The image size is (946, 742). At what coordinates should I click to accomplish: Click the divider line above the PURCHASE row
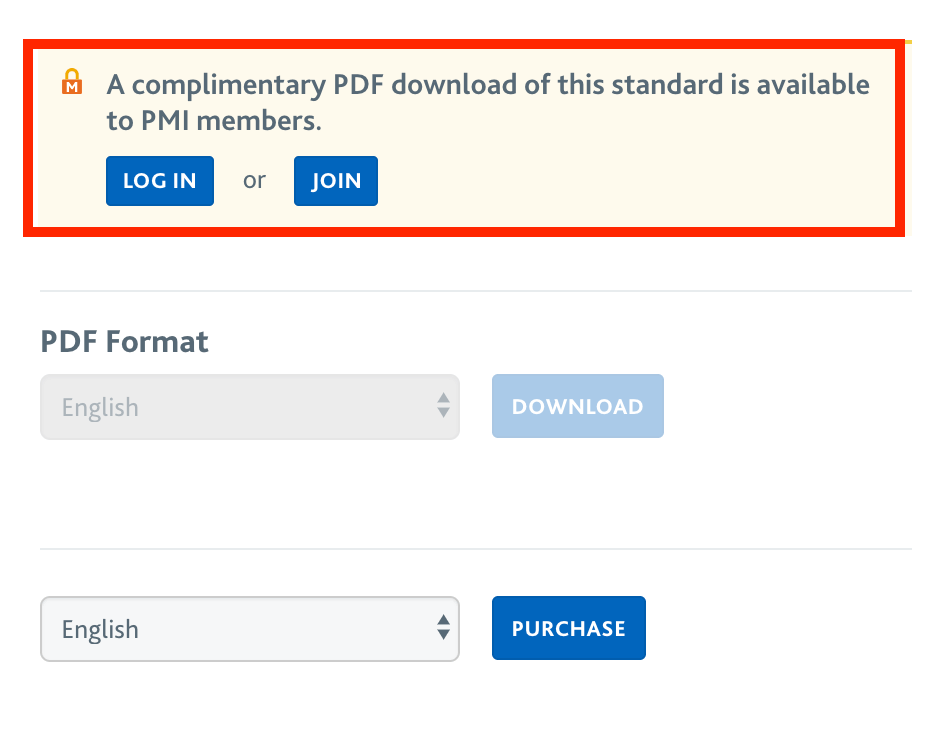(x=475, y=549)
